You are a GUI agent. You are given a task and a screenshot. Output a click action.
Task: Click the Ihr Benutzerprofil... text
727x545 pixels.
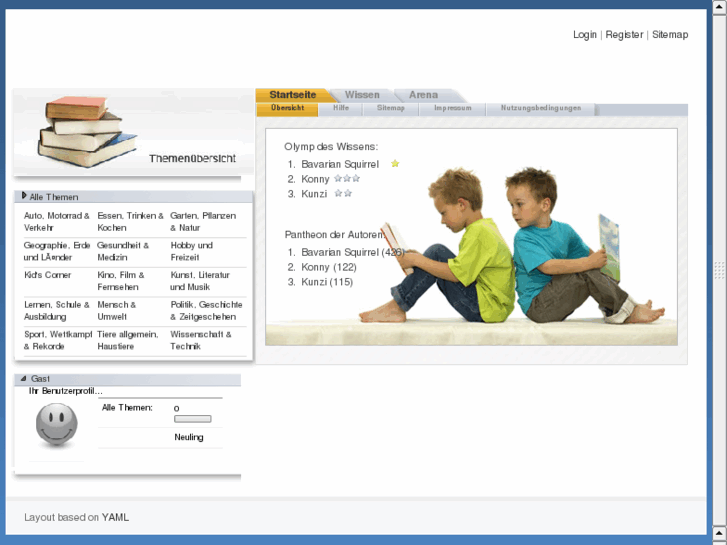coord(65,391)
